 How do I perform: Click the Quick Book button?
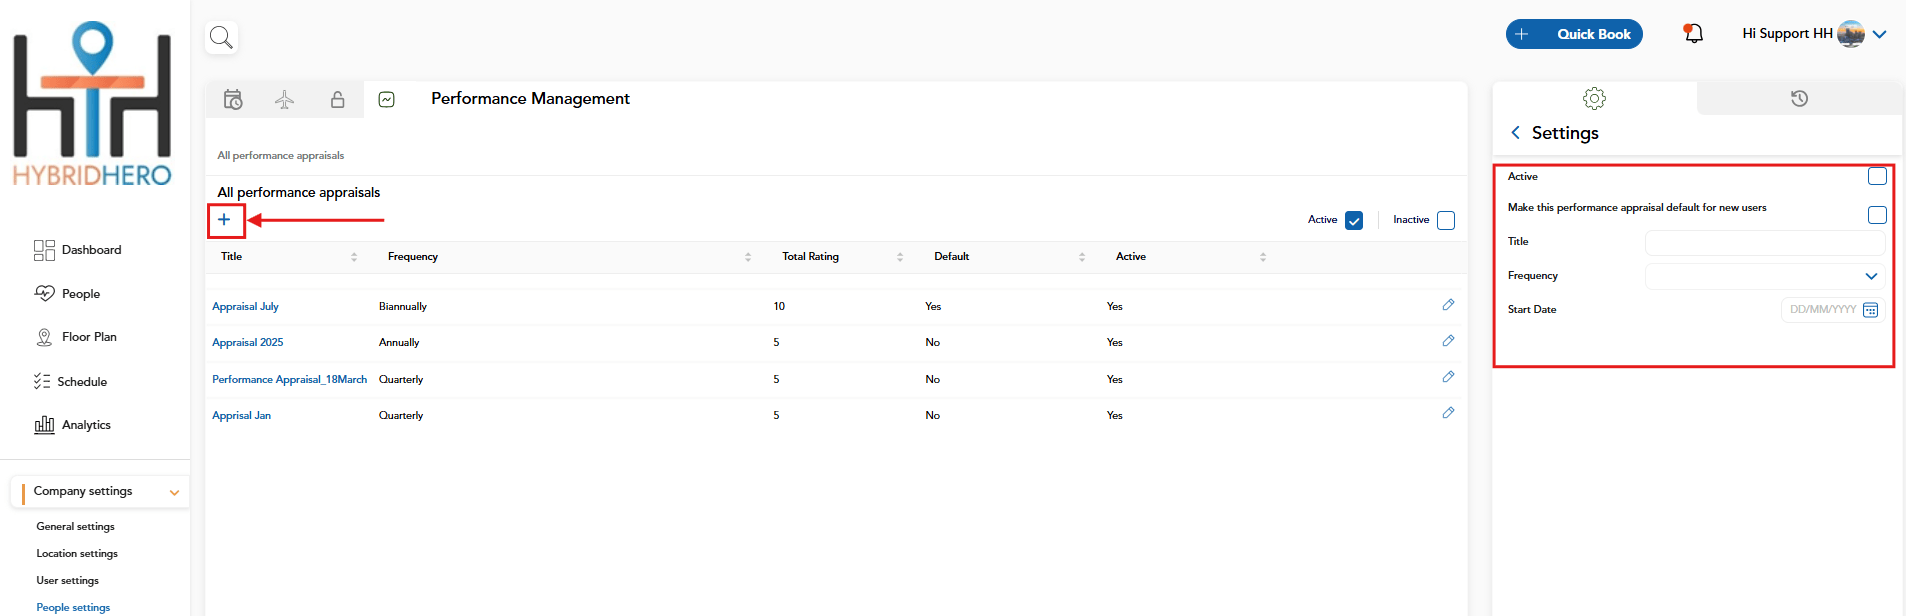[1574, 34]
